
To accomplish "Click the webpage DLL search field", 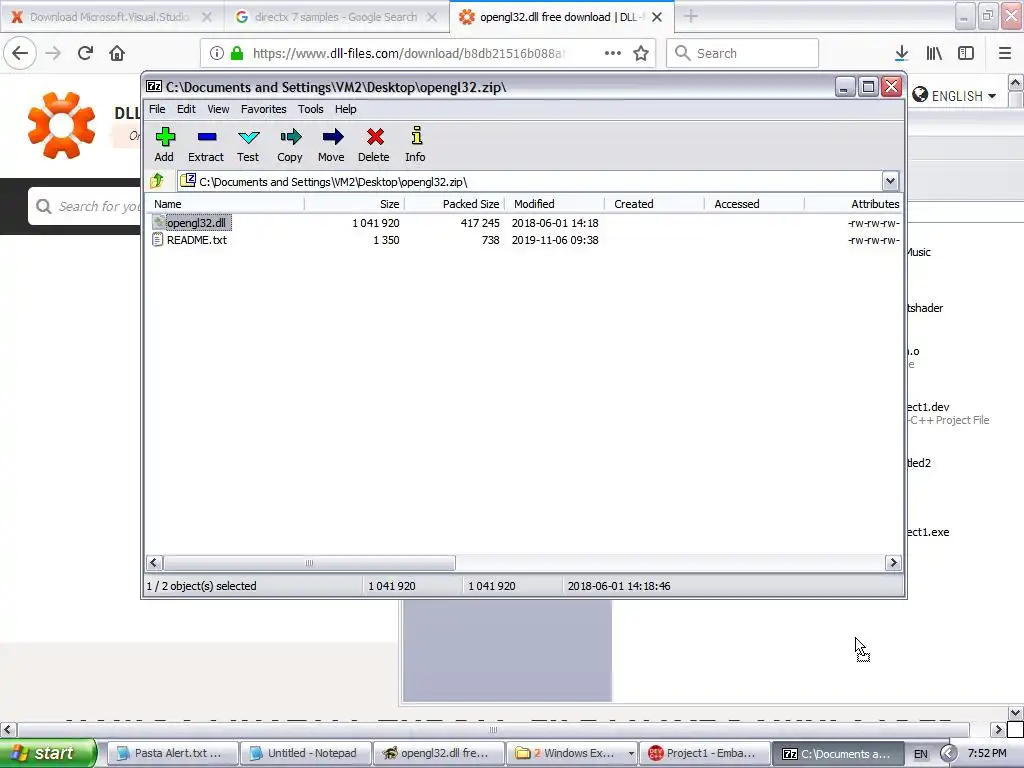I will coord(85,206).
